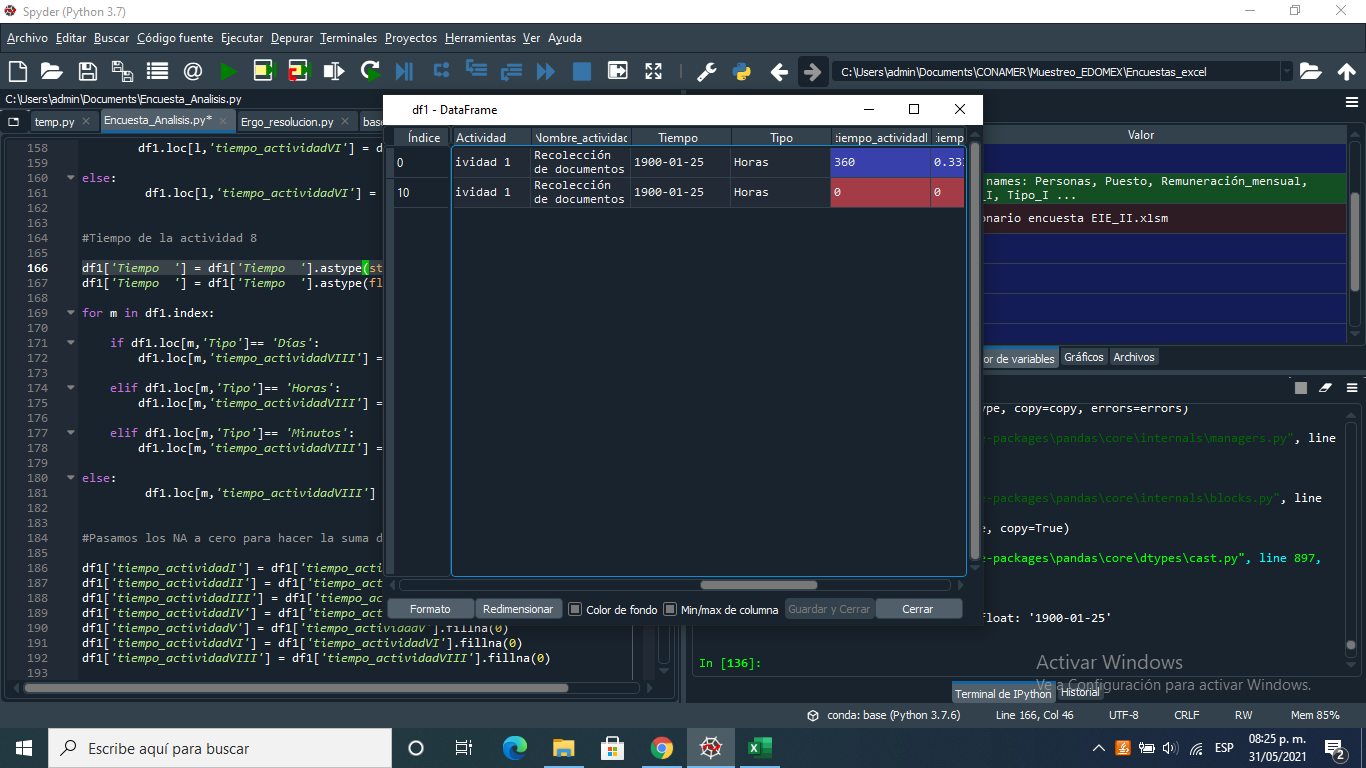
Task: Save the current file
Action: 87,71
